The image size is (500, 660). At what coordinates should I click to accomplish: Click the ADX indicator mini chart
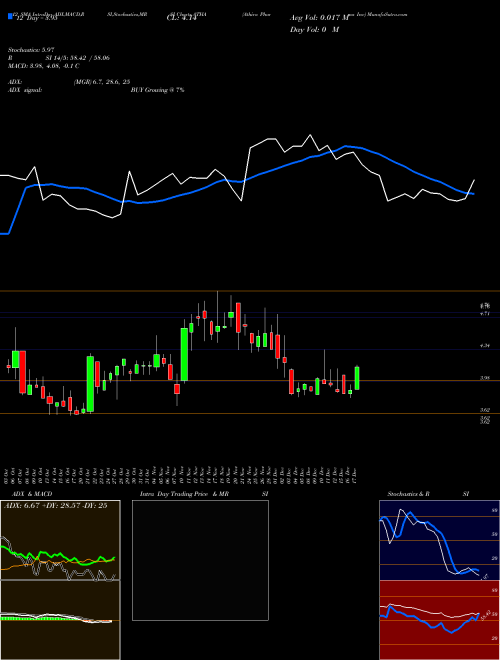click(60, 540)
